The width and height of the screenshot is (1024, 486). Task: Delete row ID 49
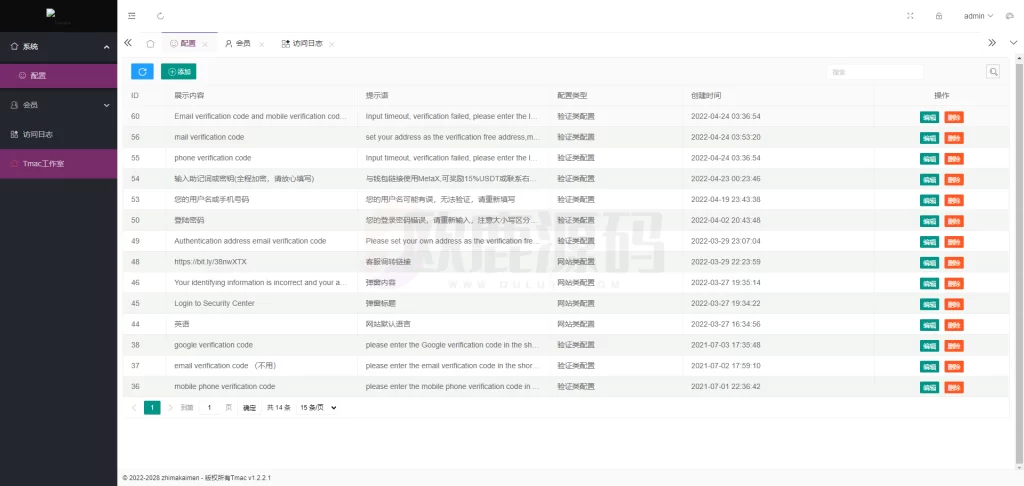coord(954,242)
